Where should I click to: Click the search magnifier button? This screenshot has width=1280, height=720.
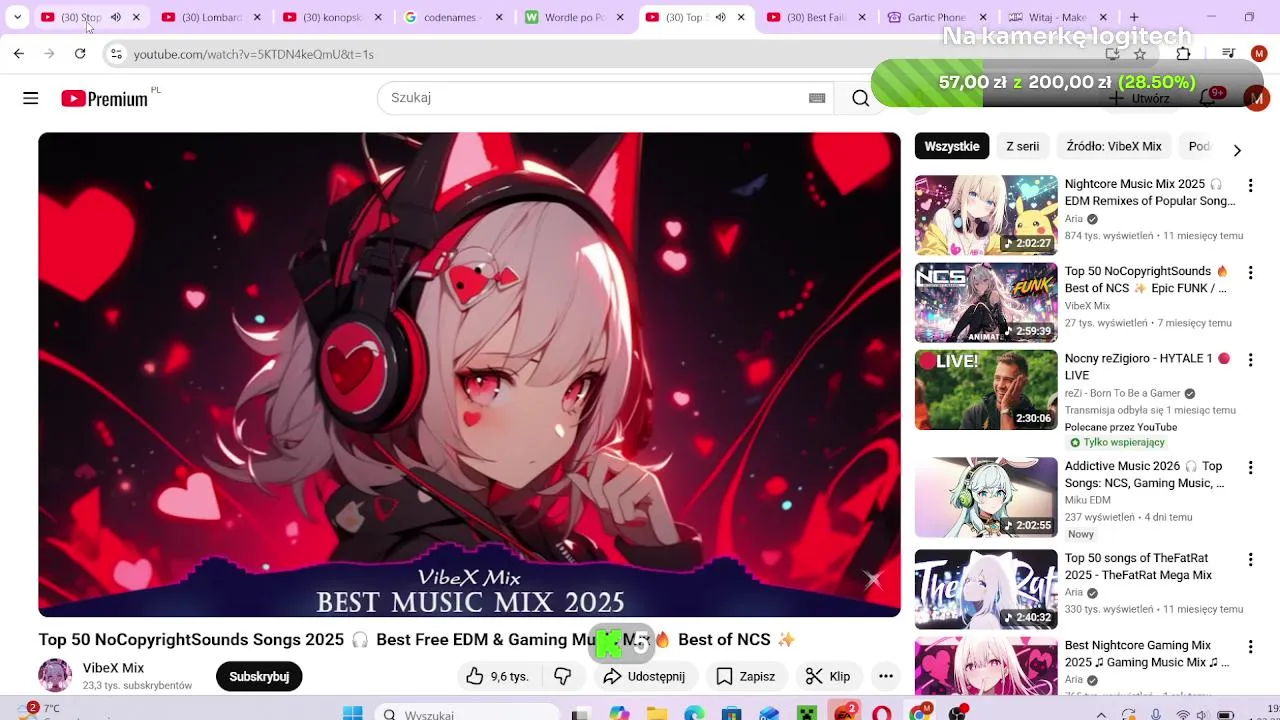click(860, 98)
